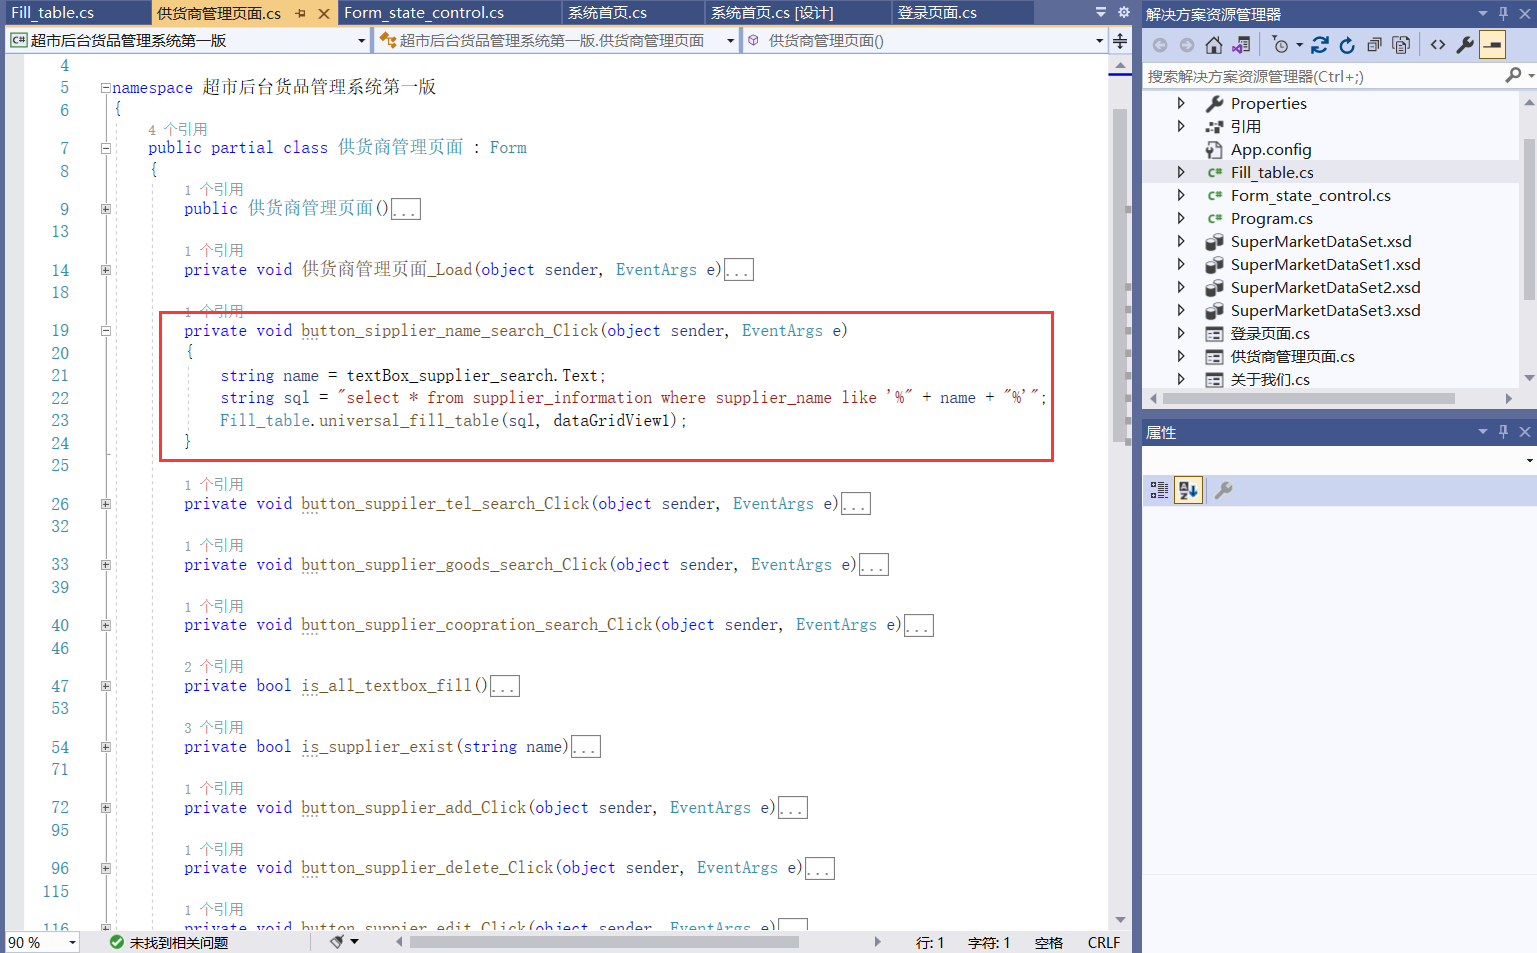Image resolution: width=1537 pixels, height=953 pixels.
Task: Refresh the Solution Explorer tree
Action: pyautogui.click(x=1347, y=45)
